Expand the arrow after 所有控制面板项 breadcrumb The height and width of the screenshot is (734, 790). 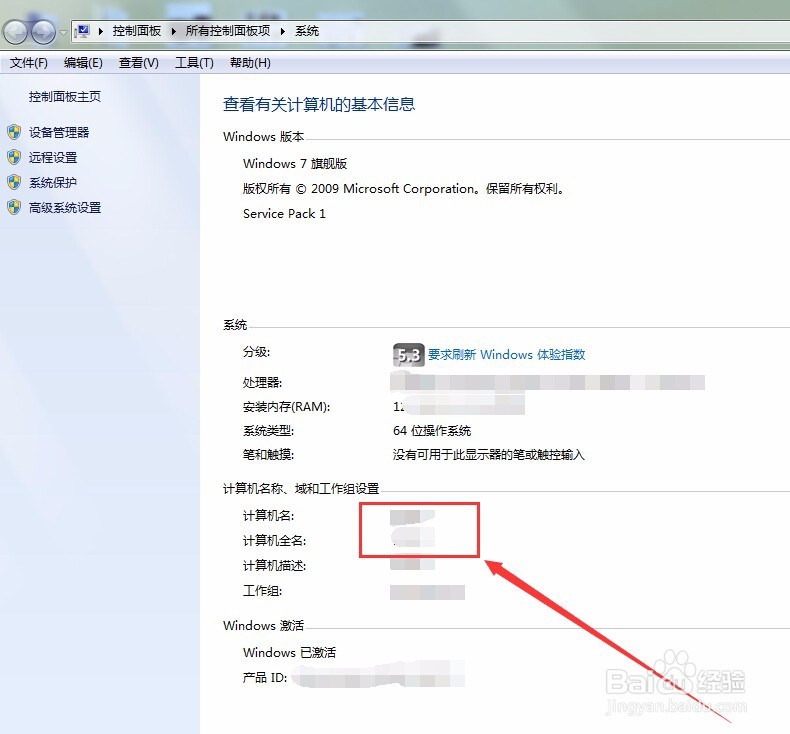(283, 31)
